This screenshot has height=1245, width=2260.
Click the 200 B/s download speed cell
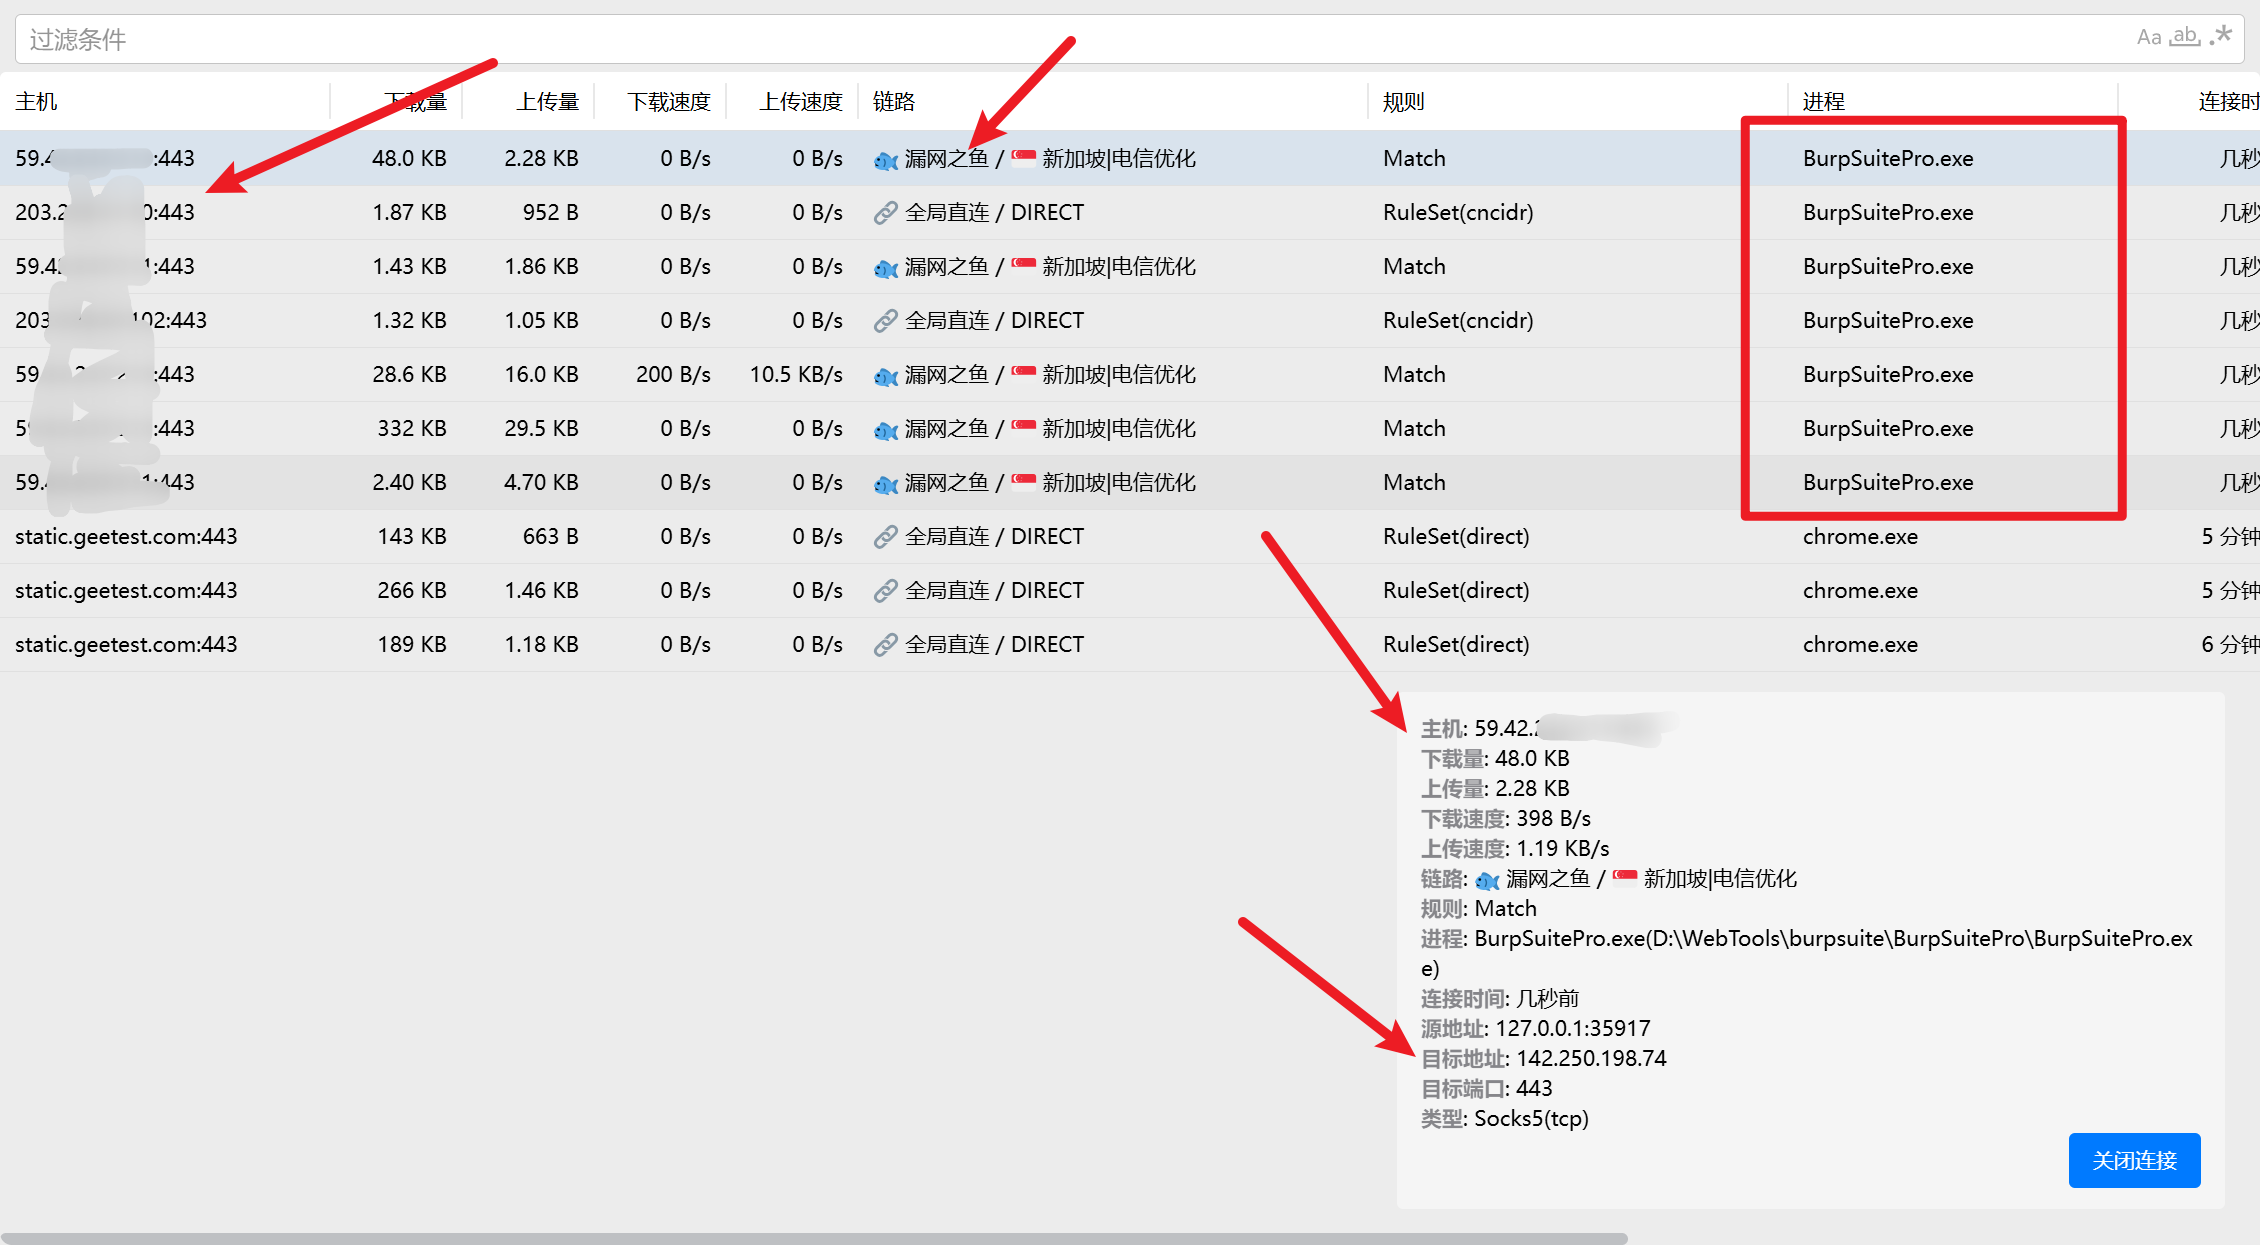point(673,374)
